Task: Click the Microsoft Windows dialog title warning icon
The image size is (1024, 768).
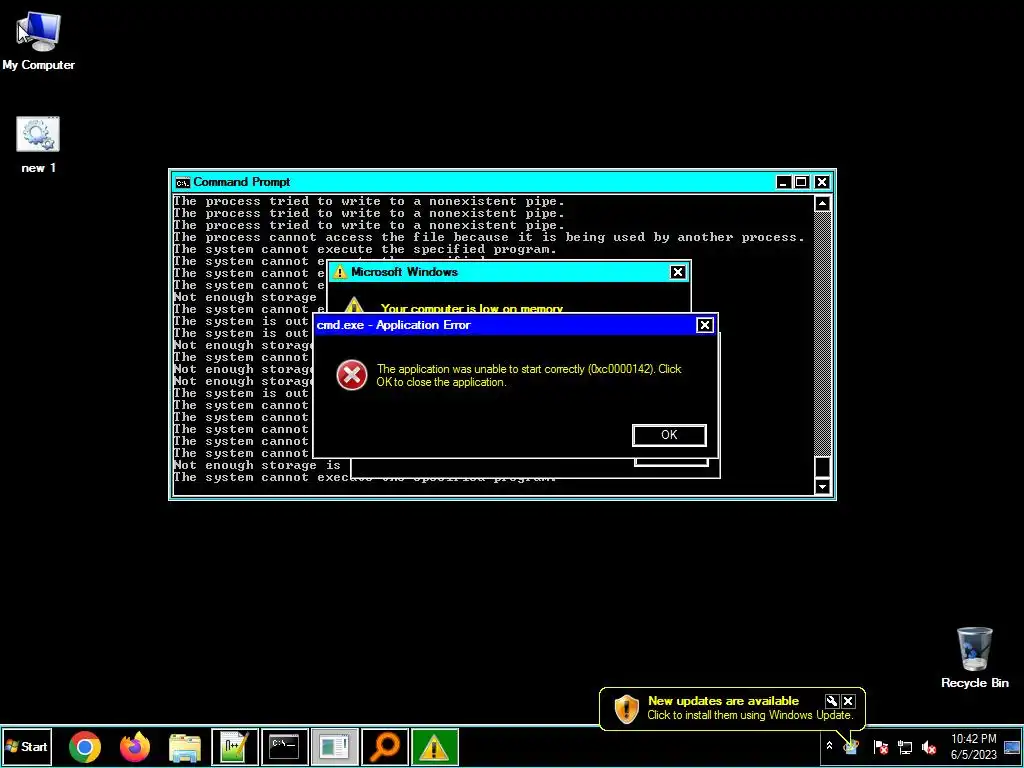Action: (340, 272)
